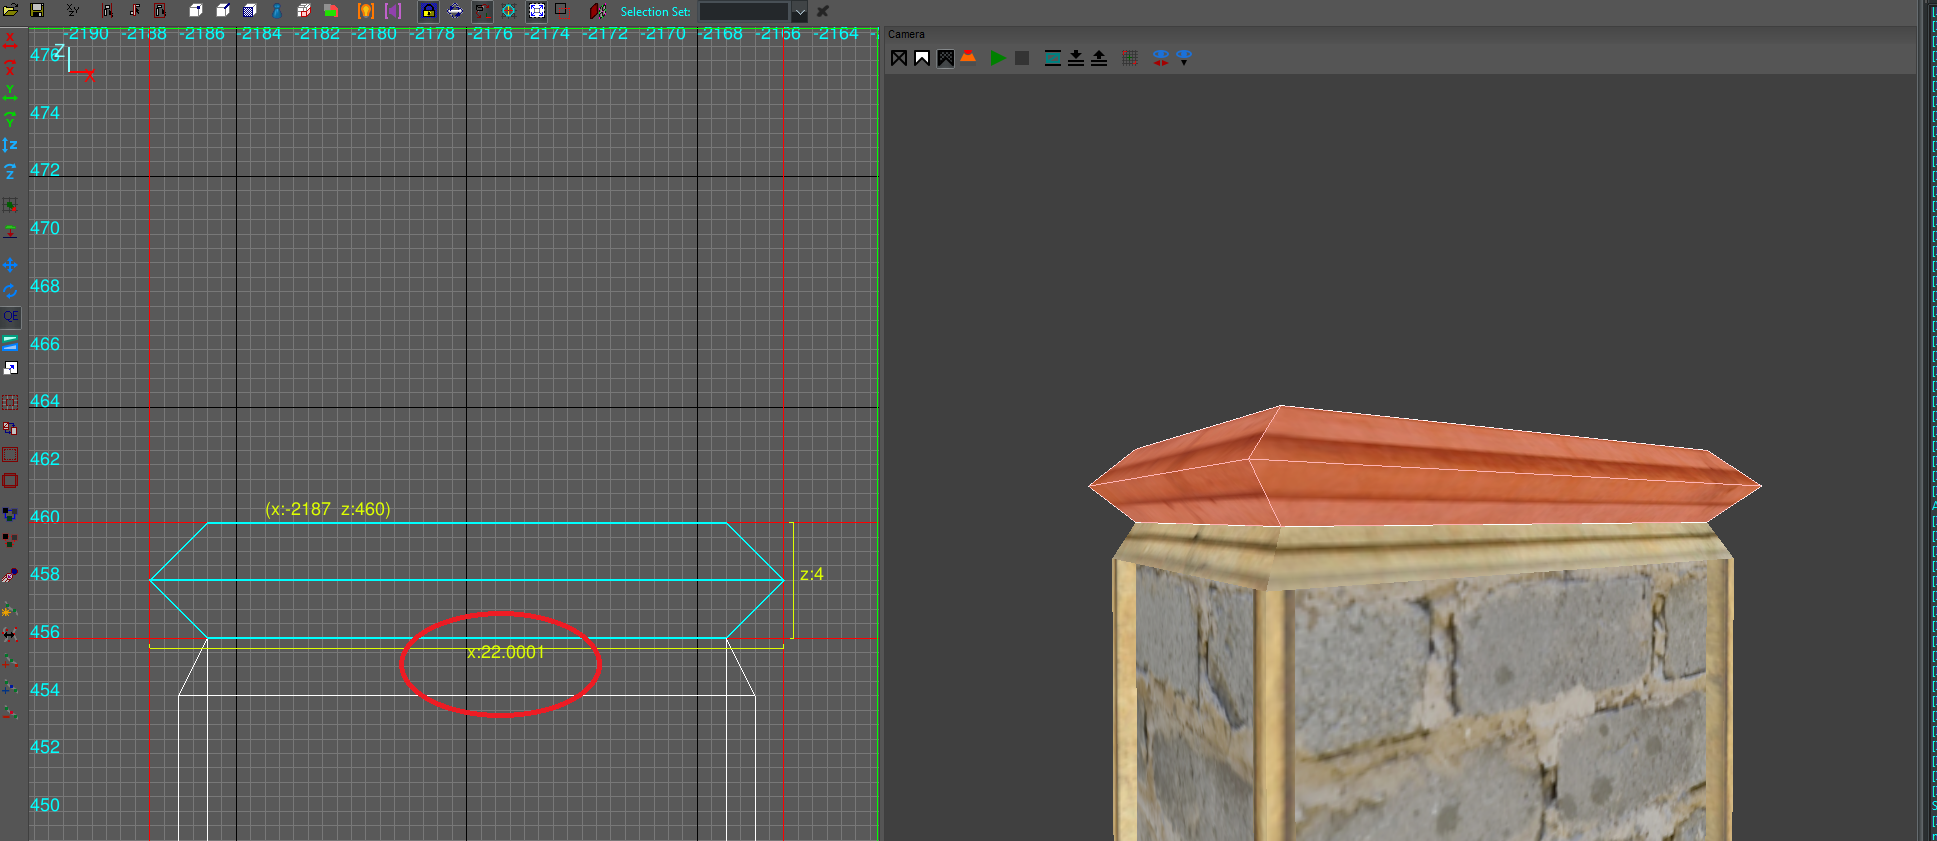
Task: Switch camera to wireframe render mode
Action: tap(899, 58)
